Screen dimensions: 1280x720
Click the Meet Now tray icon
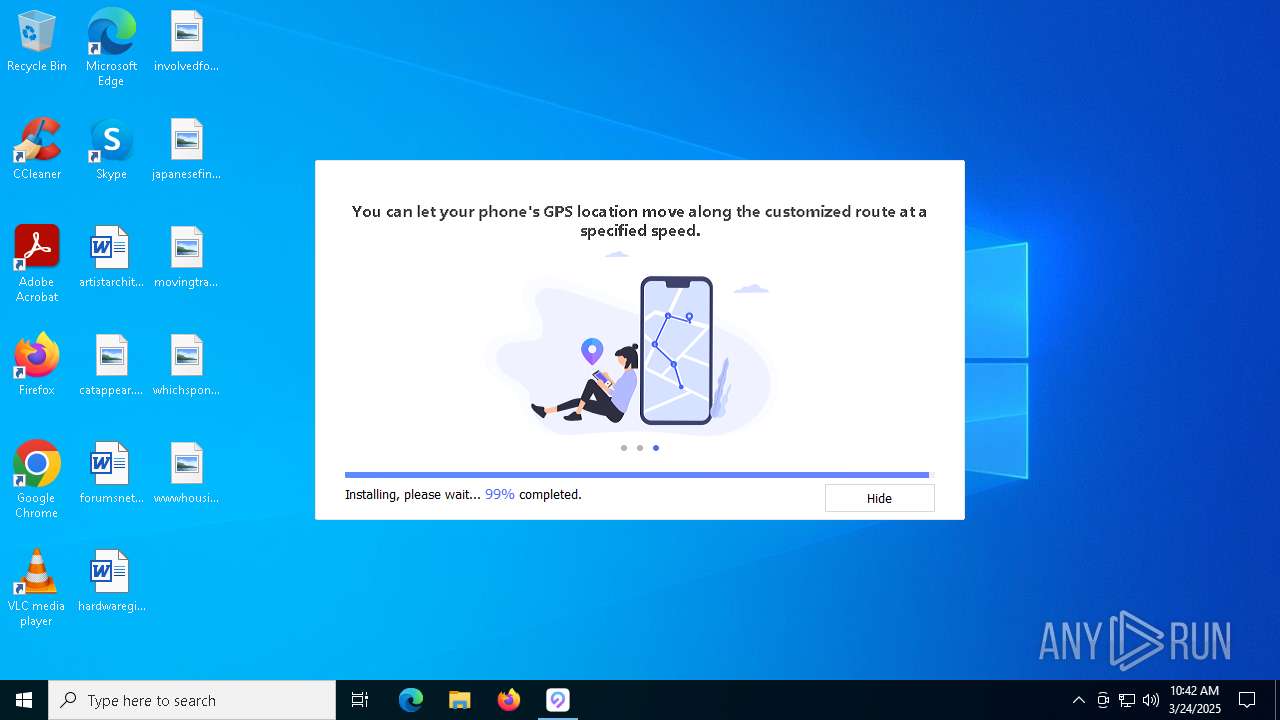1103,700
